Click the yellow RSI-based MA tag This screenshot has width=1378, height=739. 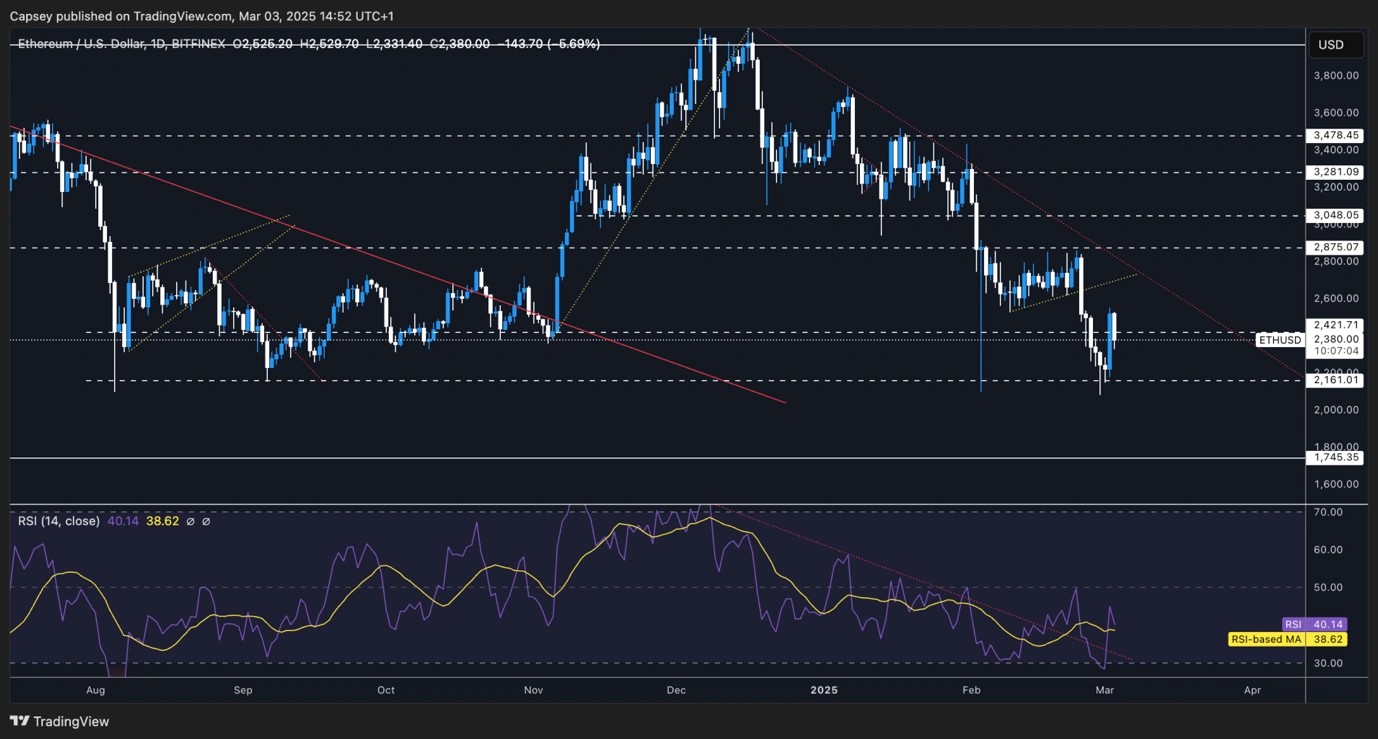(x=1266, y=637)
